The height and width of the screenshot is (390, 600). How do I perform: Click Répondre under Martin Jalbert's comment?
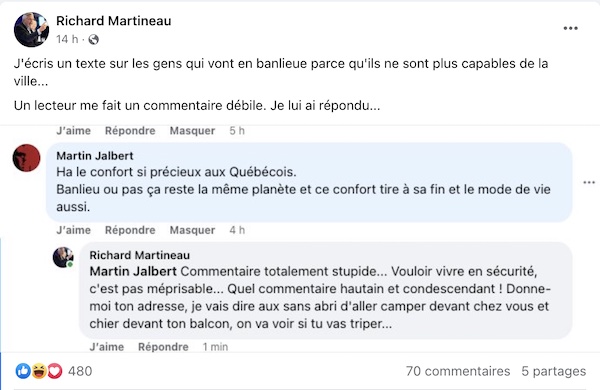[x=130, y=230]
